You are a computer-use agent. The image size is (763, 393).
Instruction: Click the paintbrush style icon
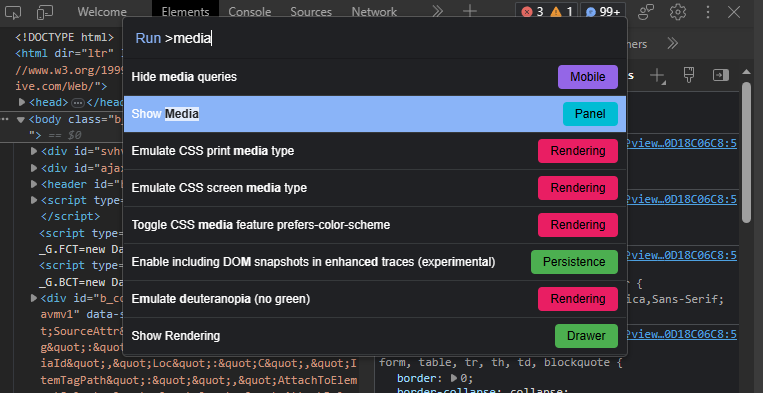tap(689, 75)
